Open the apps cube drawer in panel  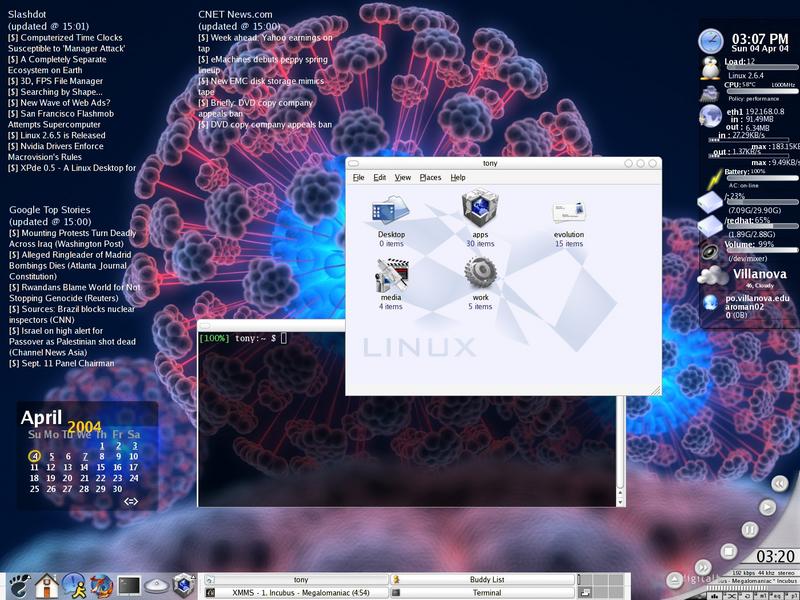tap(184, 586)
